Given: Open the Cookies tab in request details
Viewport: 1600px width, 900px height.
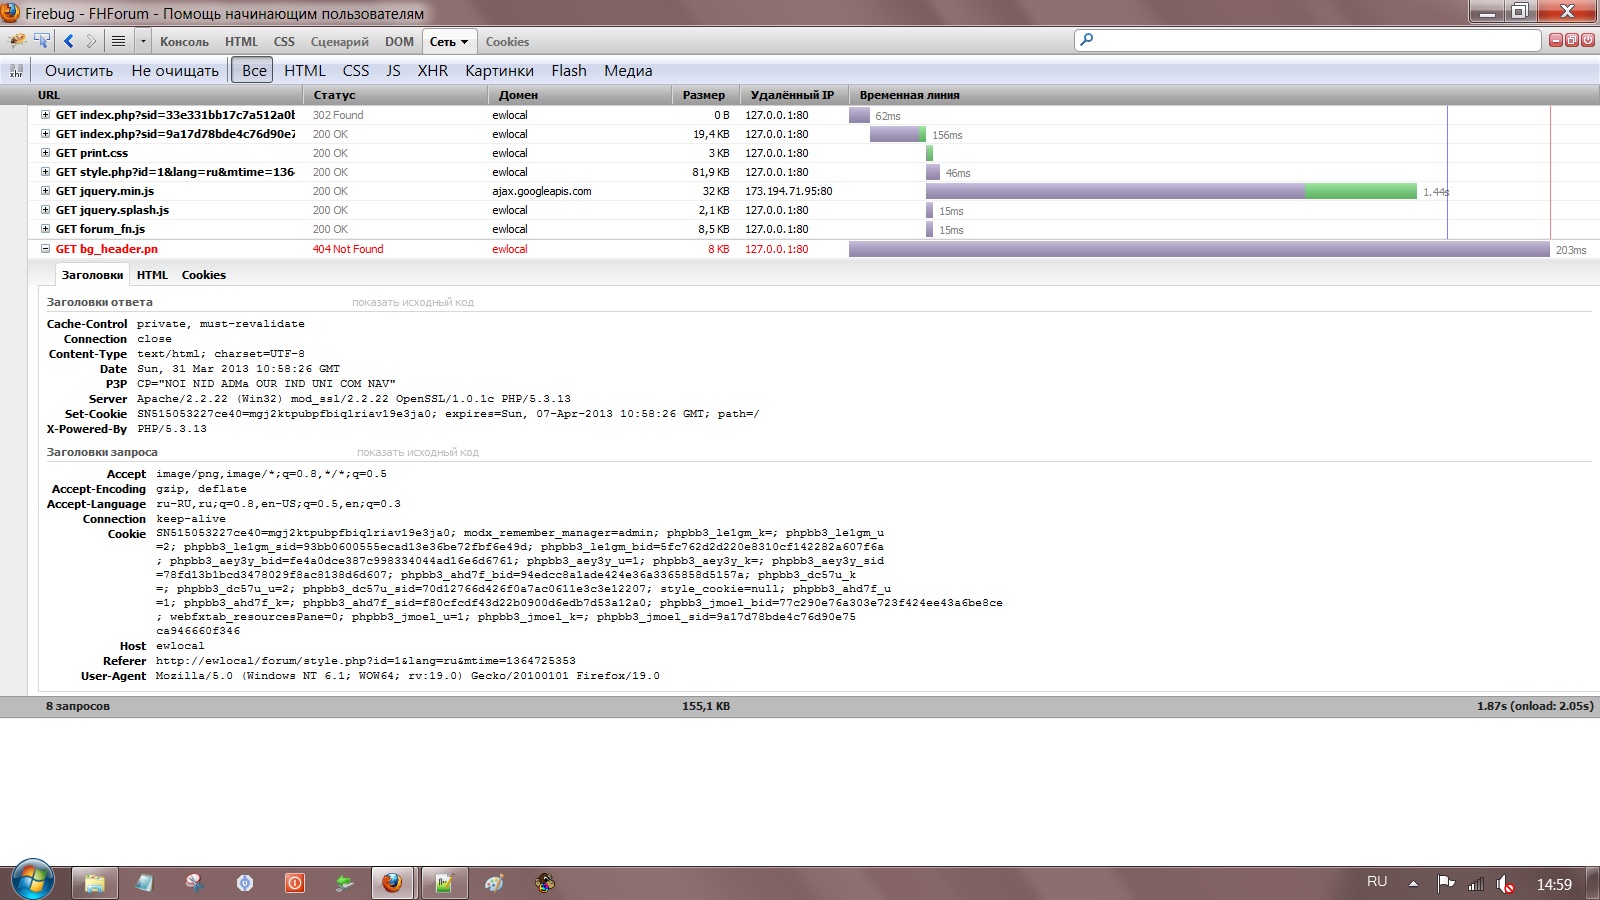Looking at the screenshot, I should tap(203, 275).
